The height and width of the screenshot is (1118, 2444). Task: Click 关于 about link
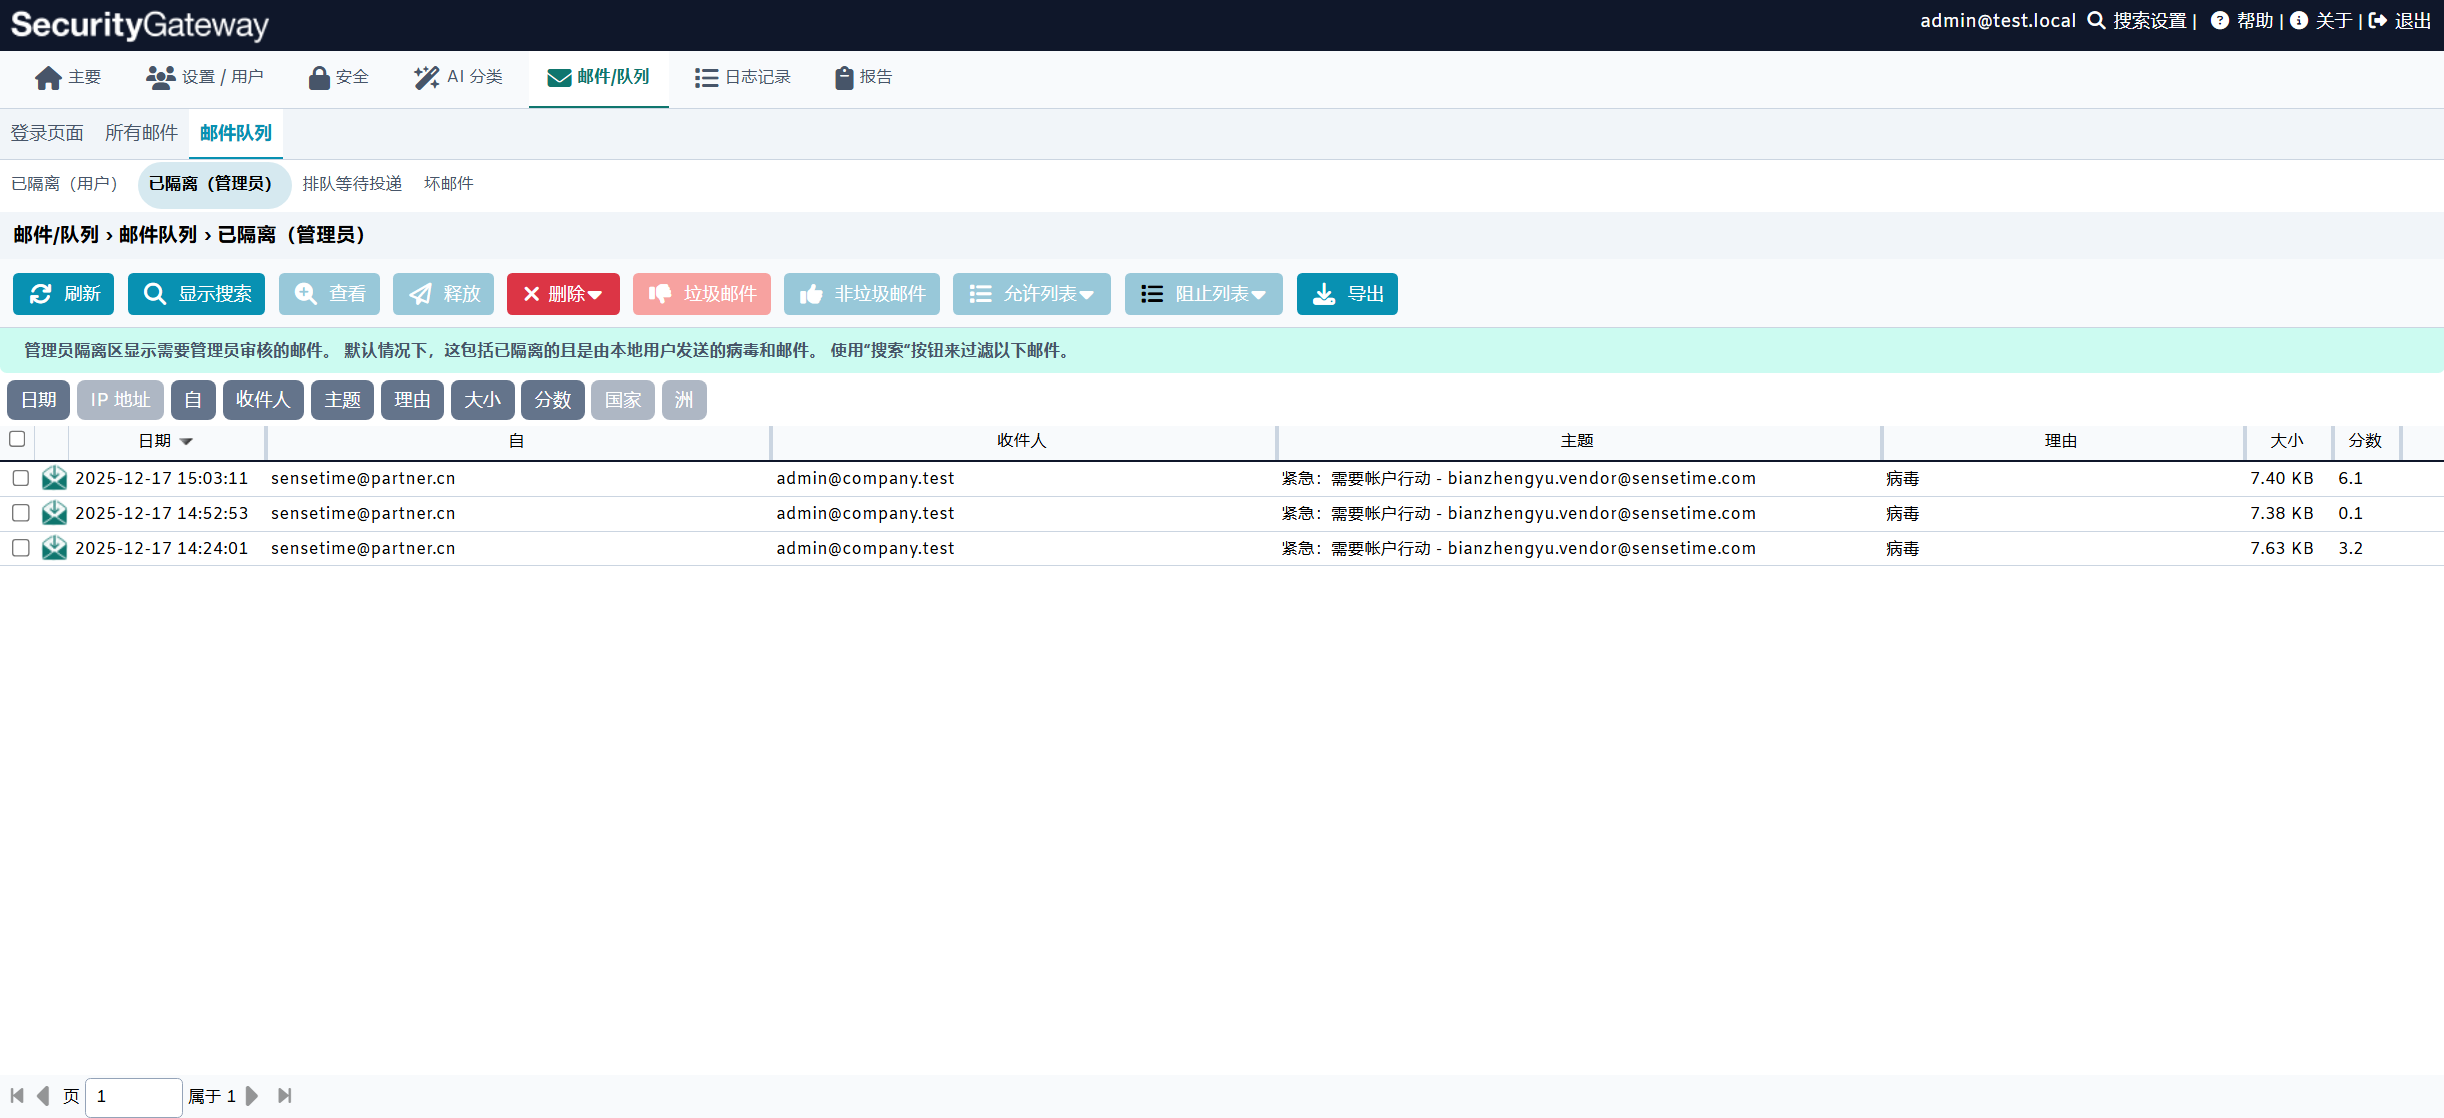pyautogui.click(x=2322, y=21)
